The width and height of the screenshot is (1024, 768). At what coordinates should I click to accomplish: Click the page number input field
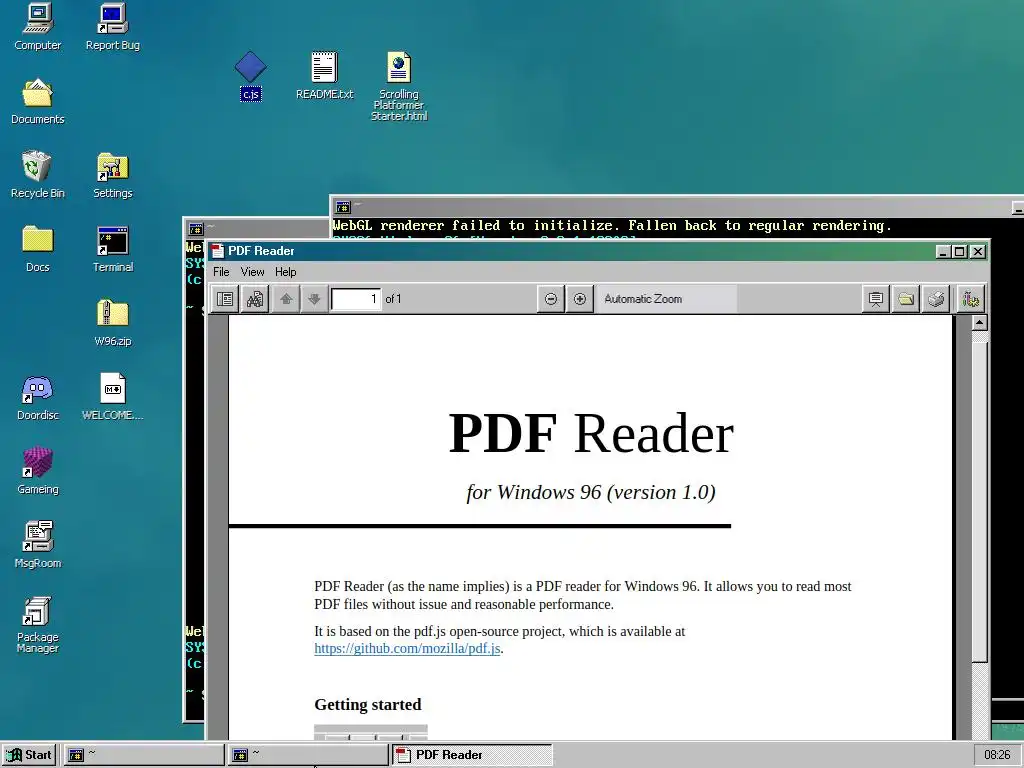[356, 299]
